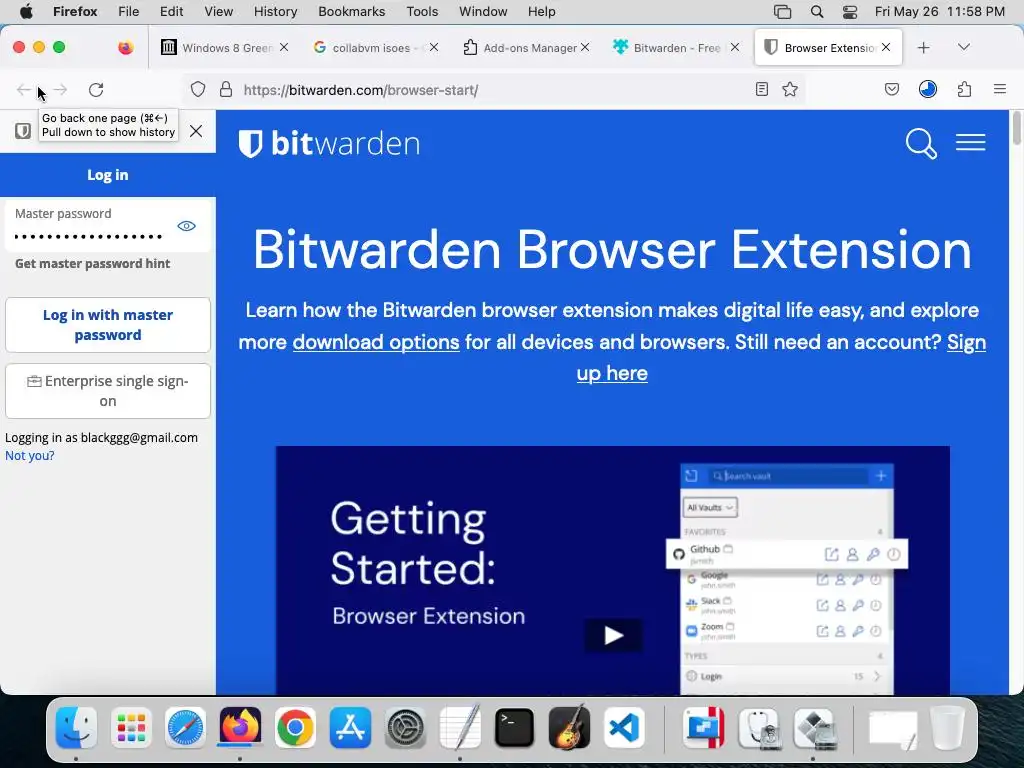Toggle Reader View icon in address bar
The image size is (1024, 768).
pyautogui.click(x=761, y=89)
